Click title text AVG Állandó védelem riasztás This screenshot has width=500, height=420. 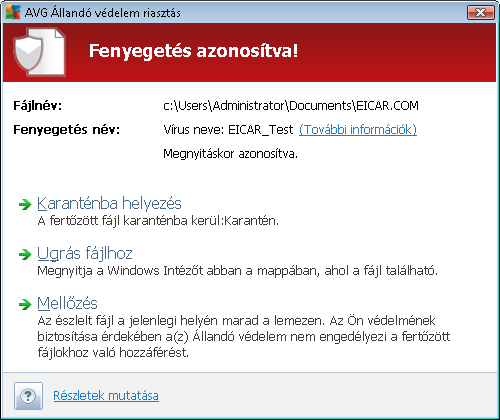(x=103, y=13)
